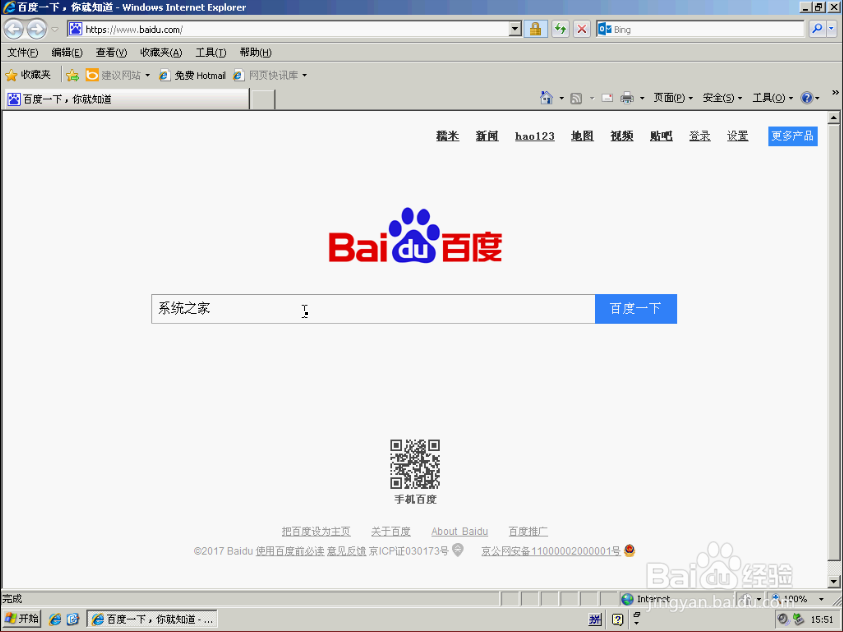Click the mobile Baidu QR code
Image resolution: width=843 pixels, height=632 pixels.
tap(415, 464)
